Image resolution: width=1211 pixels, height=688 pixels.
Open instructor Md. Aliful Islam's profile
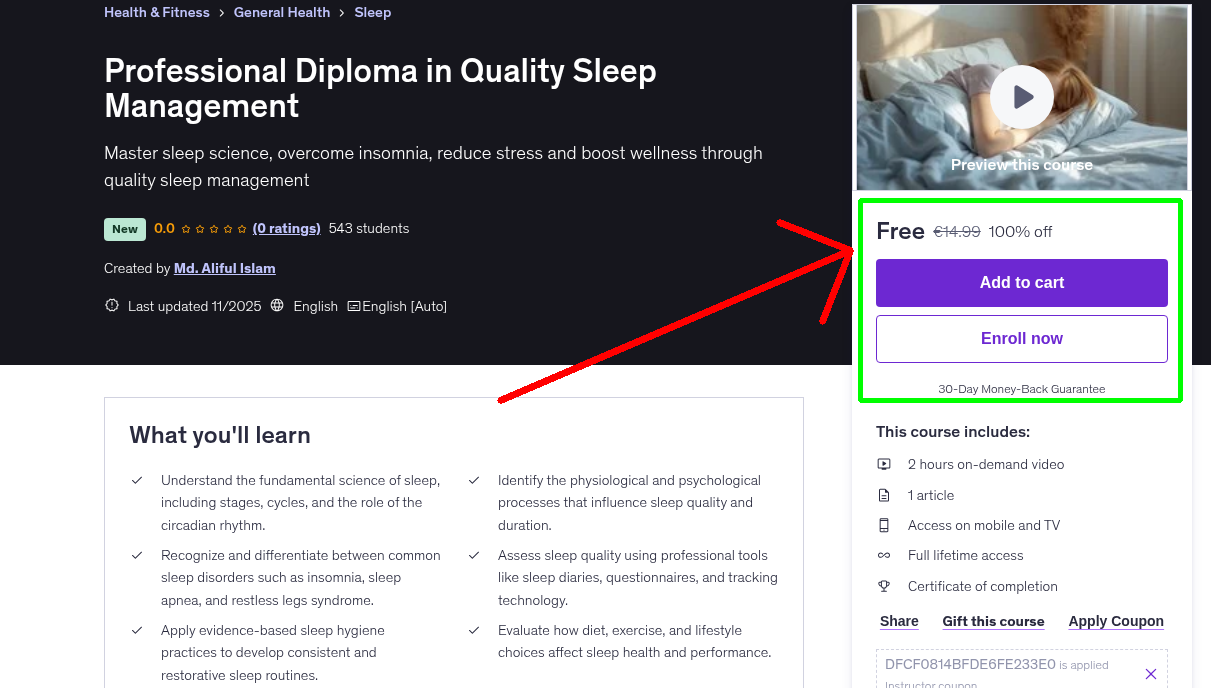pos(224,268)
